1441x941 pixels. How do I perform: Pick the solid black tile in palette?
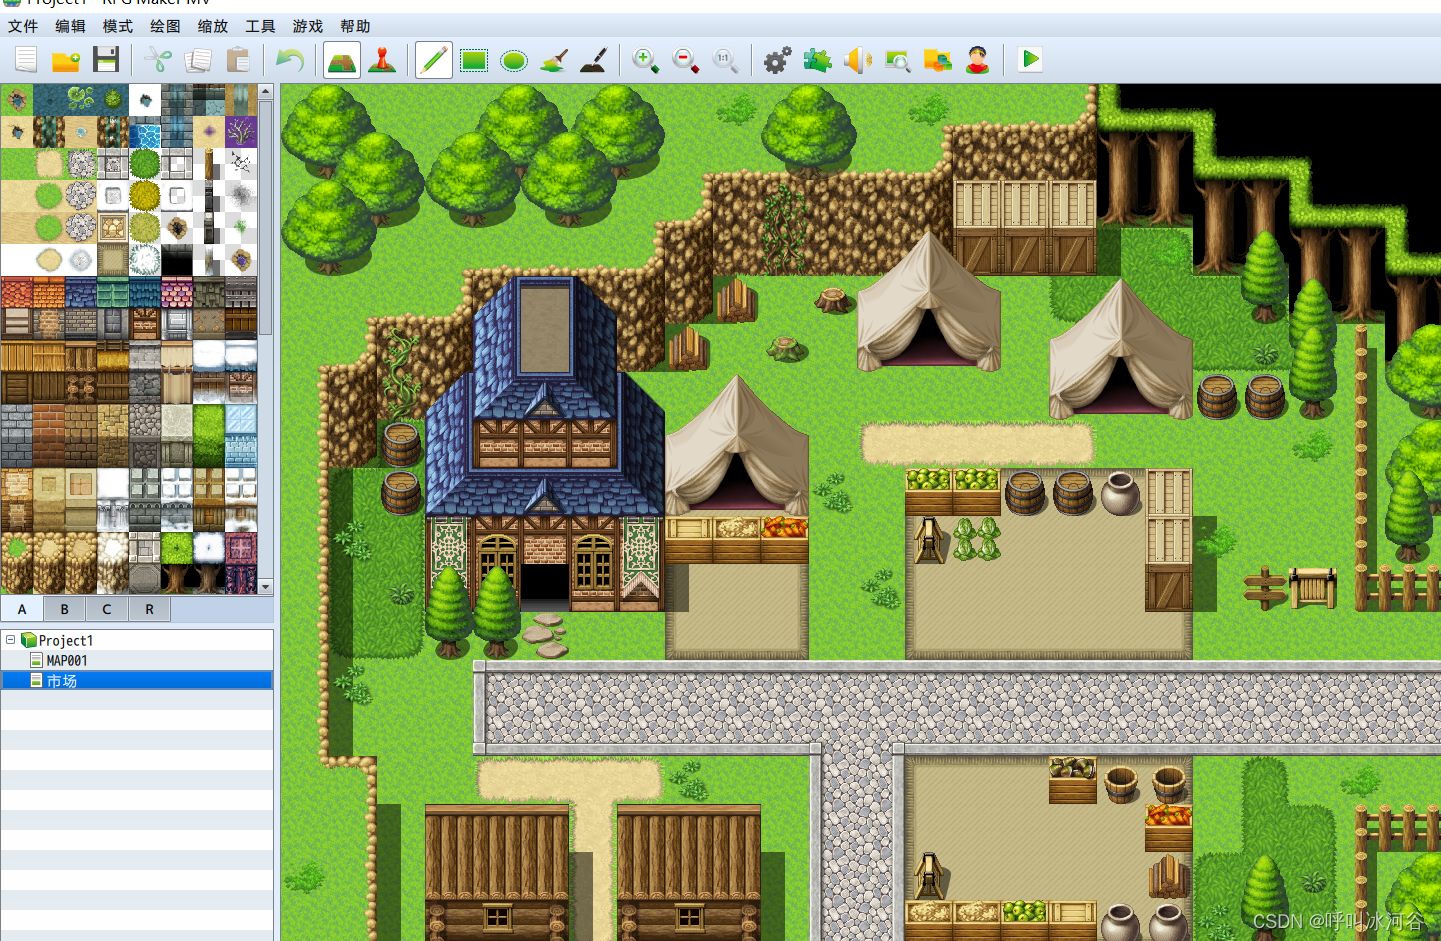[x=177, y=260]
